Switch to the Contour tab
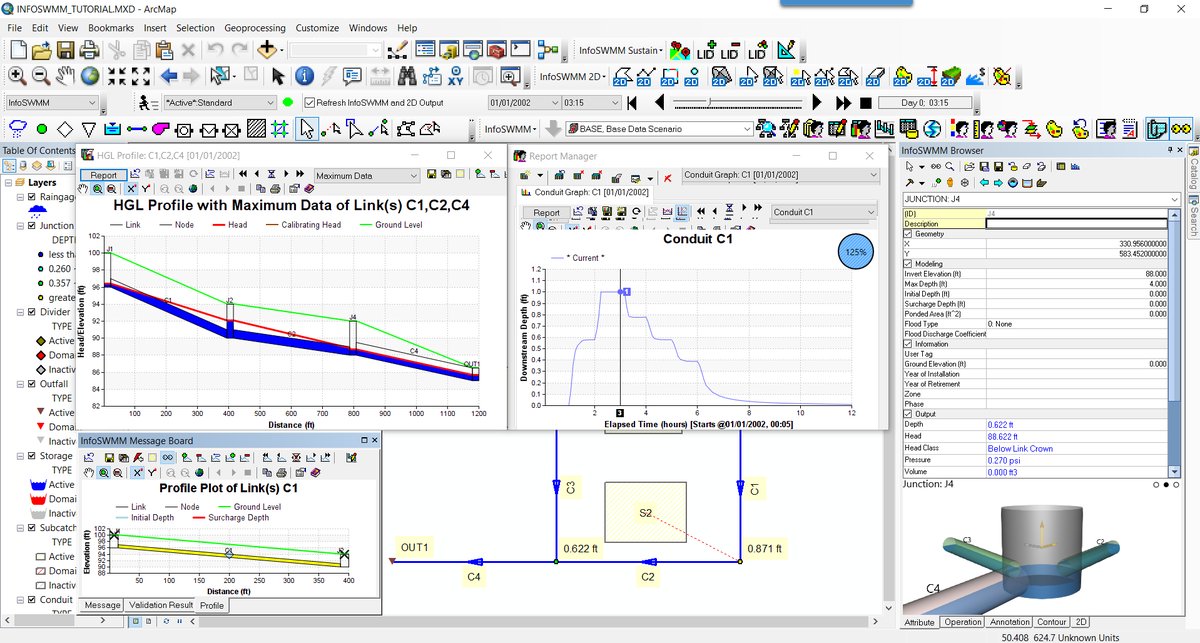The height and width of the screenshot is (643, 1200). (1051, 622)
